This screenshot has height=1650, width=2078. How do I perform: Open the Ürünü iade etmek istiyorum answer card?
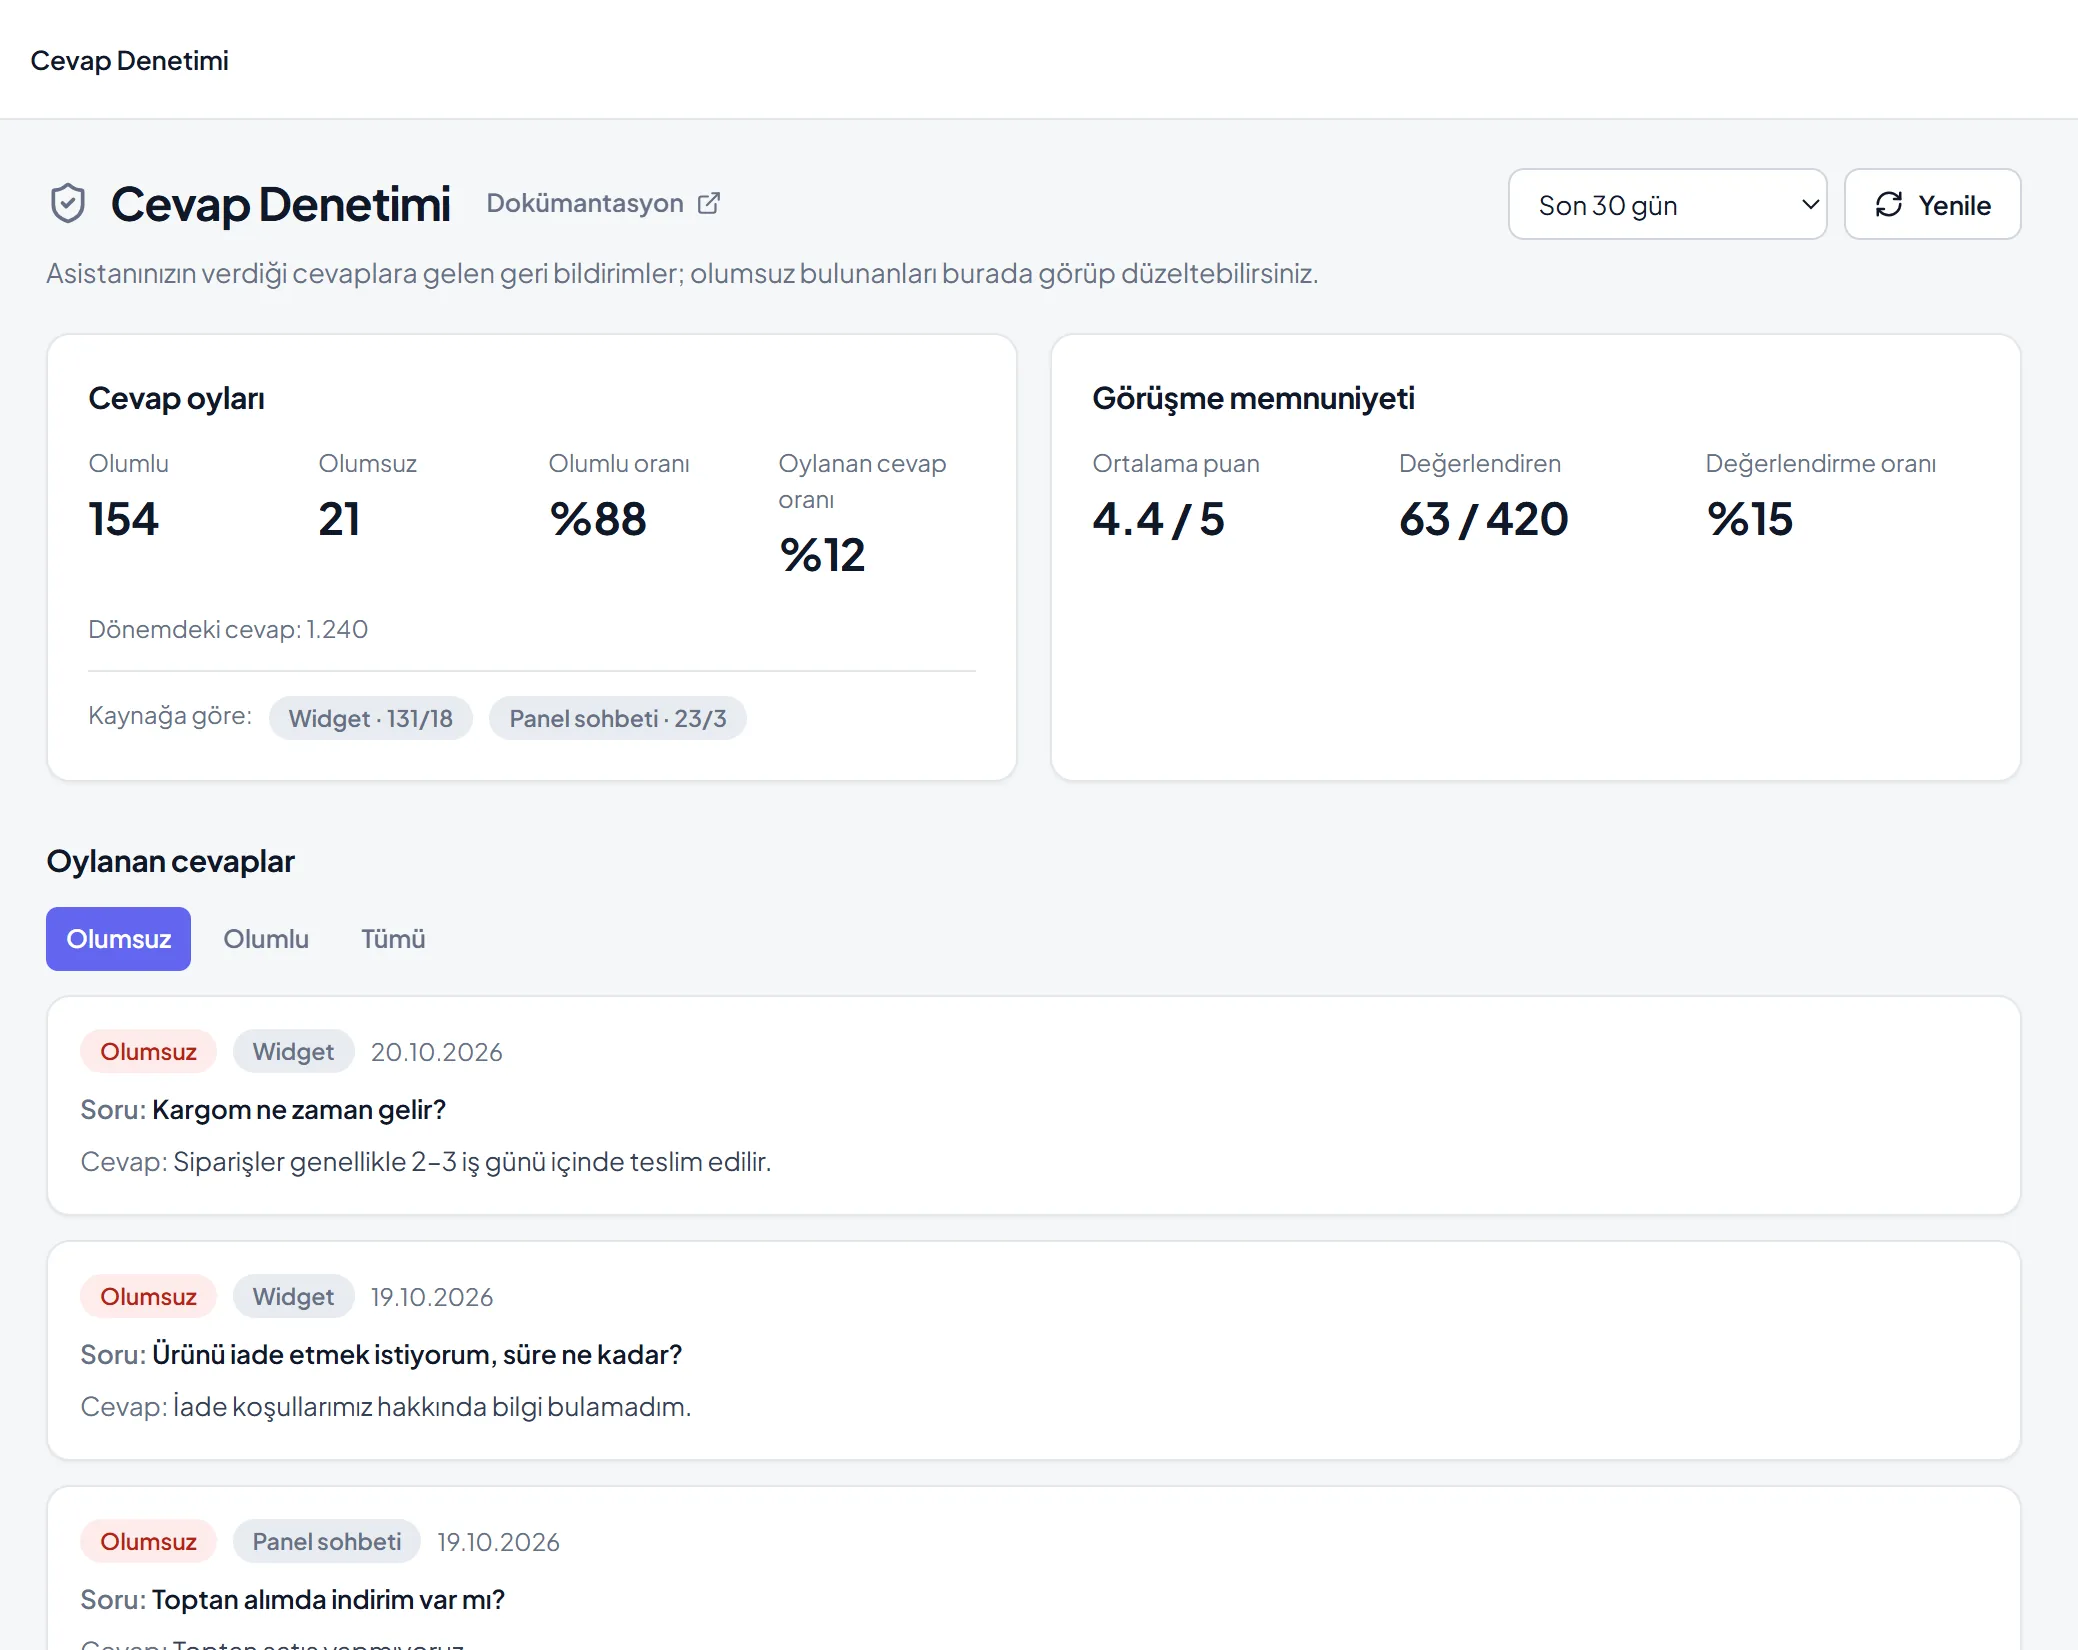(x=1033, y=1350)
